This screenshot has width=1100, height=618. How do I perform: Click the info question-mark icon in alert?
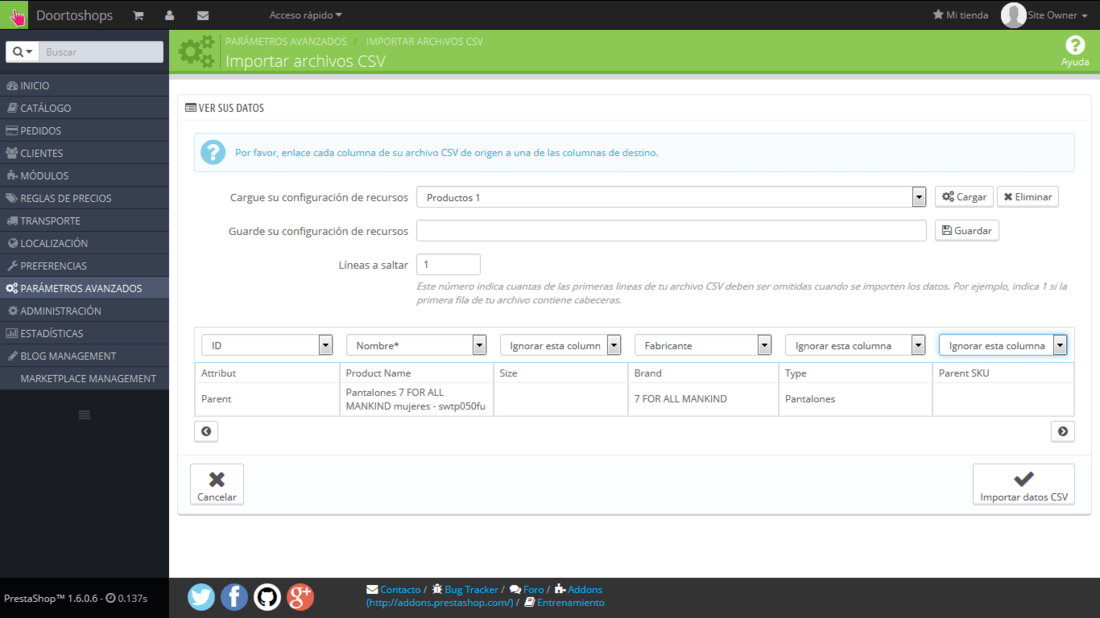(213, 152)
